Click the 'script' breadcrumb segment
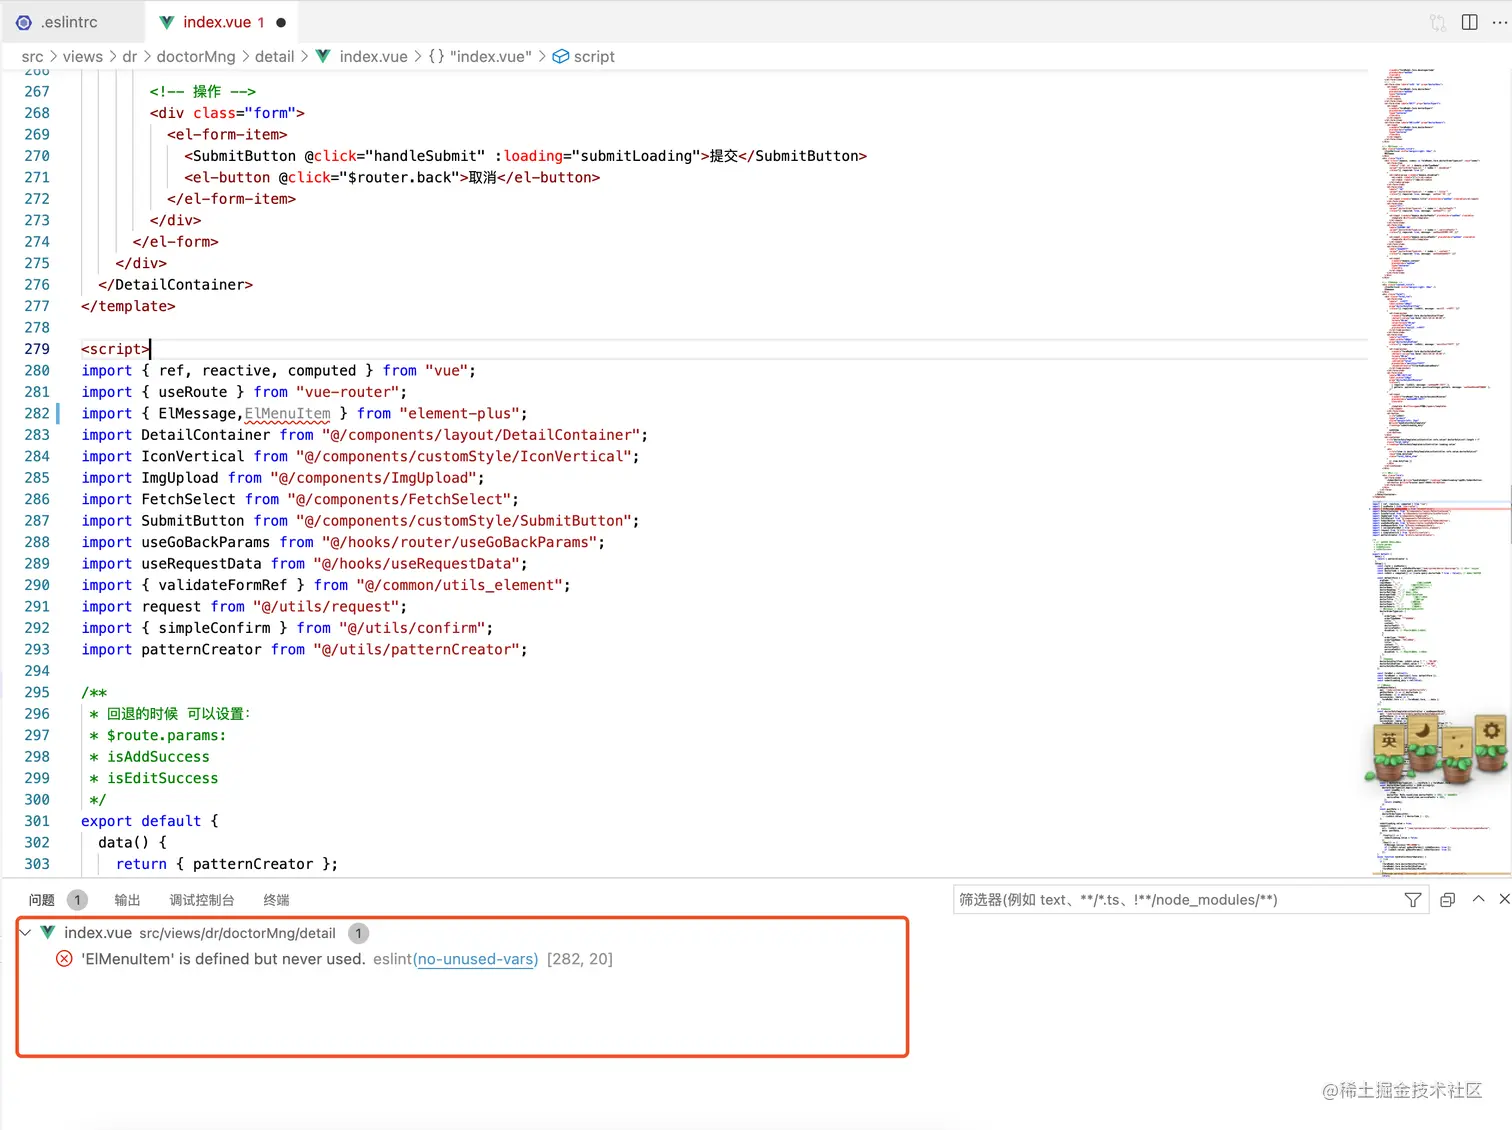Image resolution: width=1512 pixels, height=1130 pixels. pyautogui.click(x=594, y=57)
